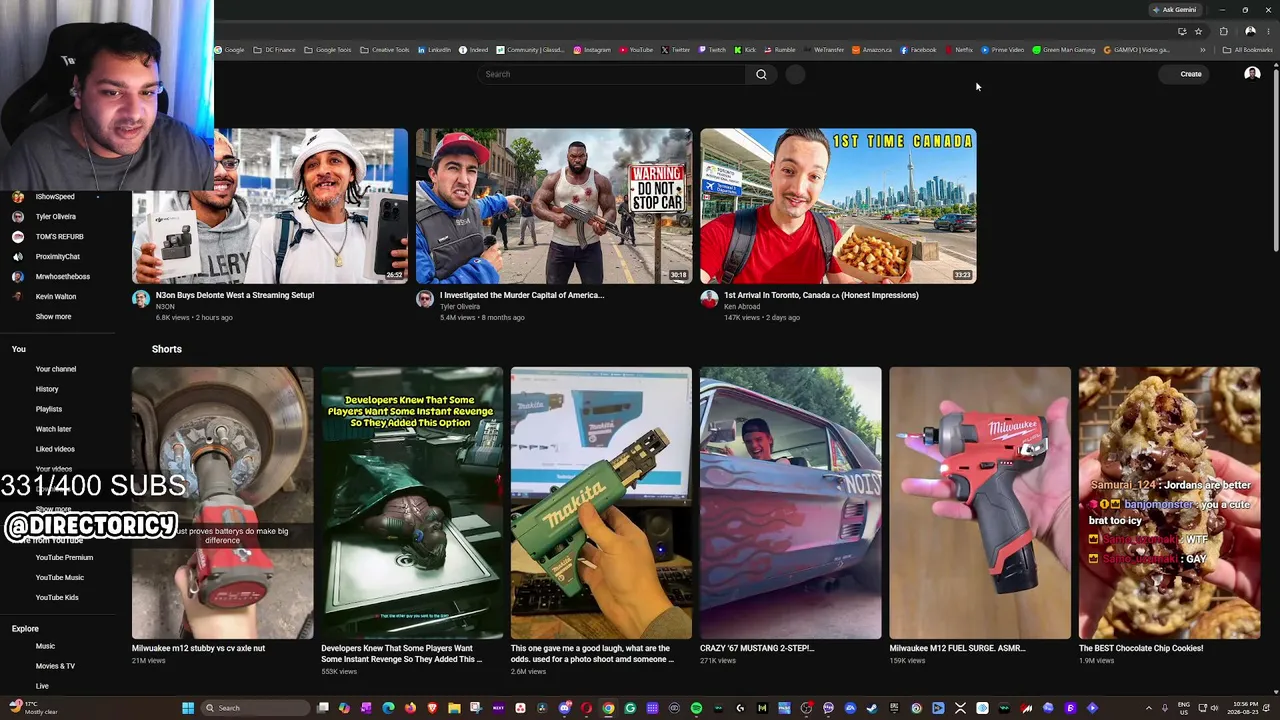The image size is (1280, 720).
Task: Show hidden bookmarks with the overflow chevron
Action: click(x=1203, y=50)
